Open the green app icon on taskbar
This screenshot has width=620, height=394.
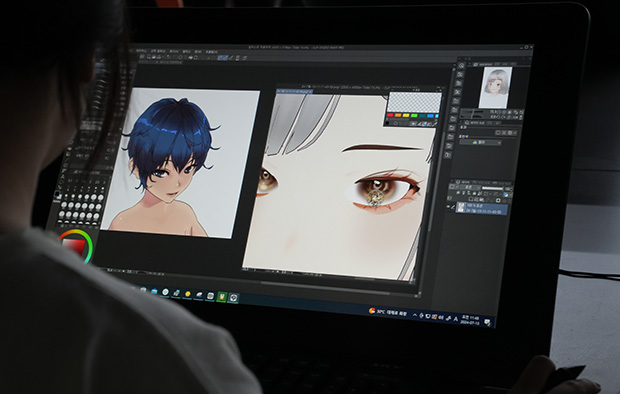(222, 297)
